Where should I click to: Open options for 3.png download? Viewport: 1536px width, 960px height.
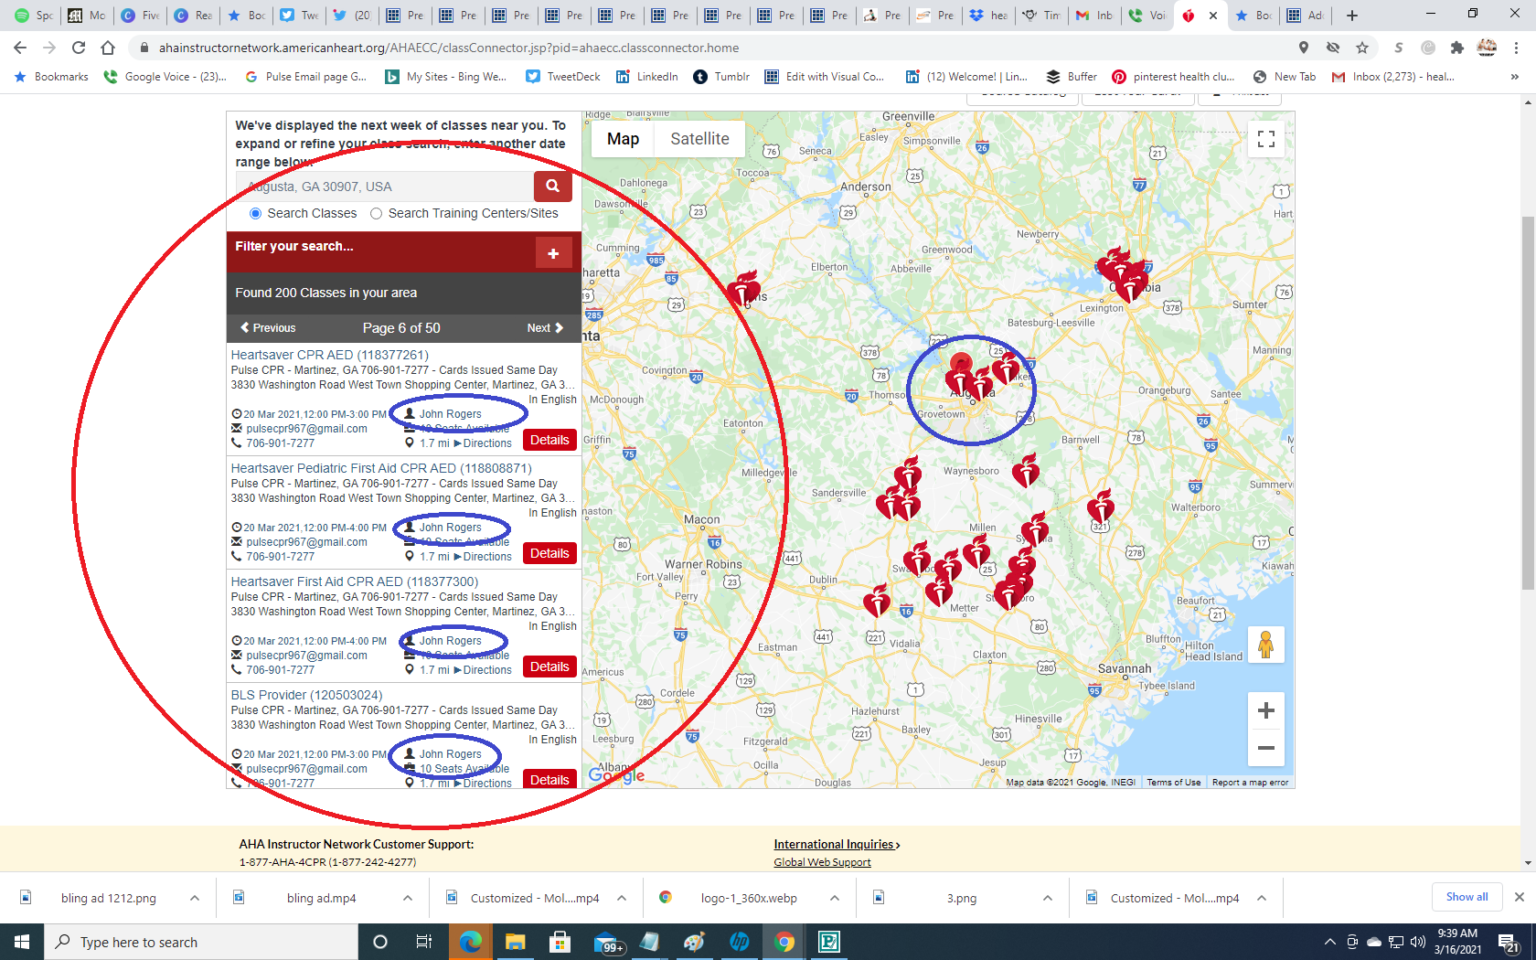point(1047,898)
